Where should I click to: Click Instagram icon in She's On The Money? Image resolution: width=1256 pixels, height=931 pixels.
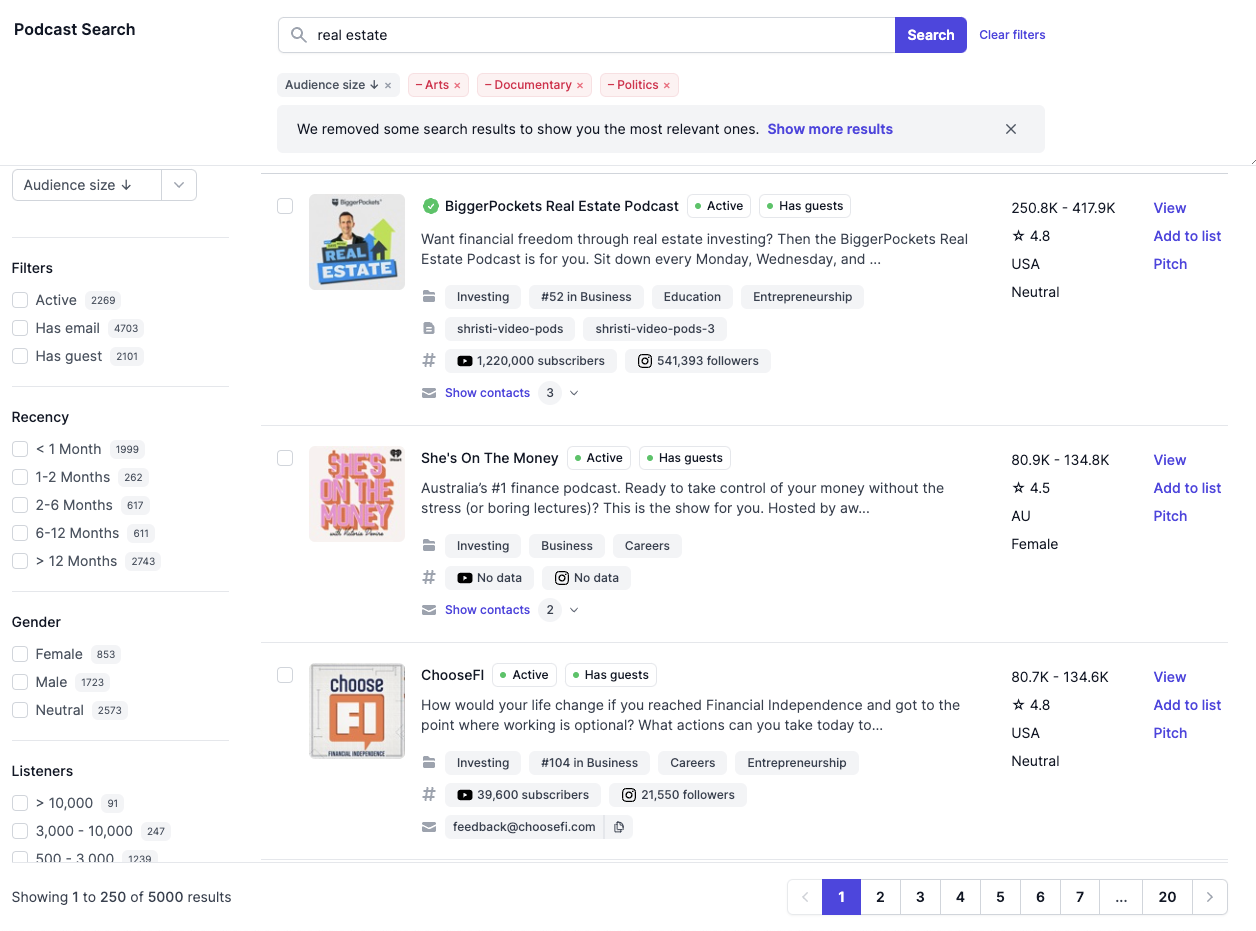562,578
